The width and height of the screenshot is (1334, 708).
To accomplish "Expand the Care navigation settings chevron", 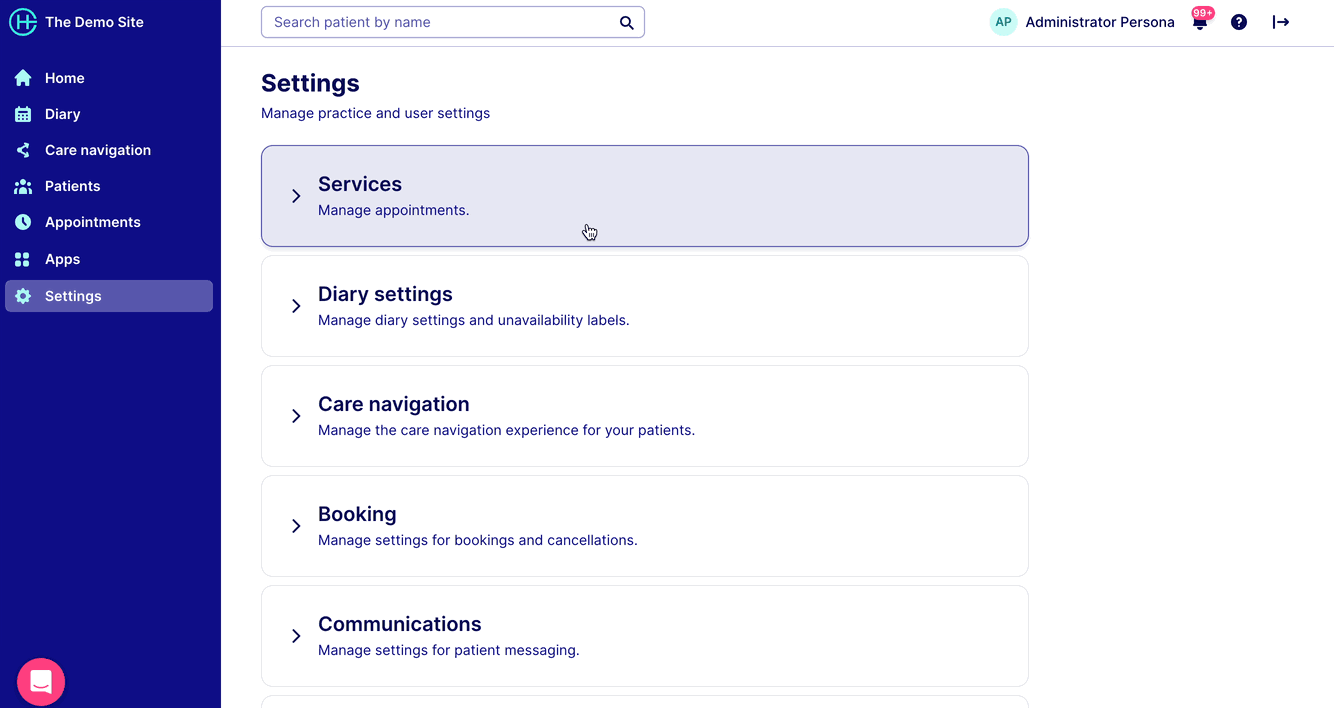I will (x=296, y=416).
